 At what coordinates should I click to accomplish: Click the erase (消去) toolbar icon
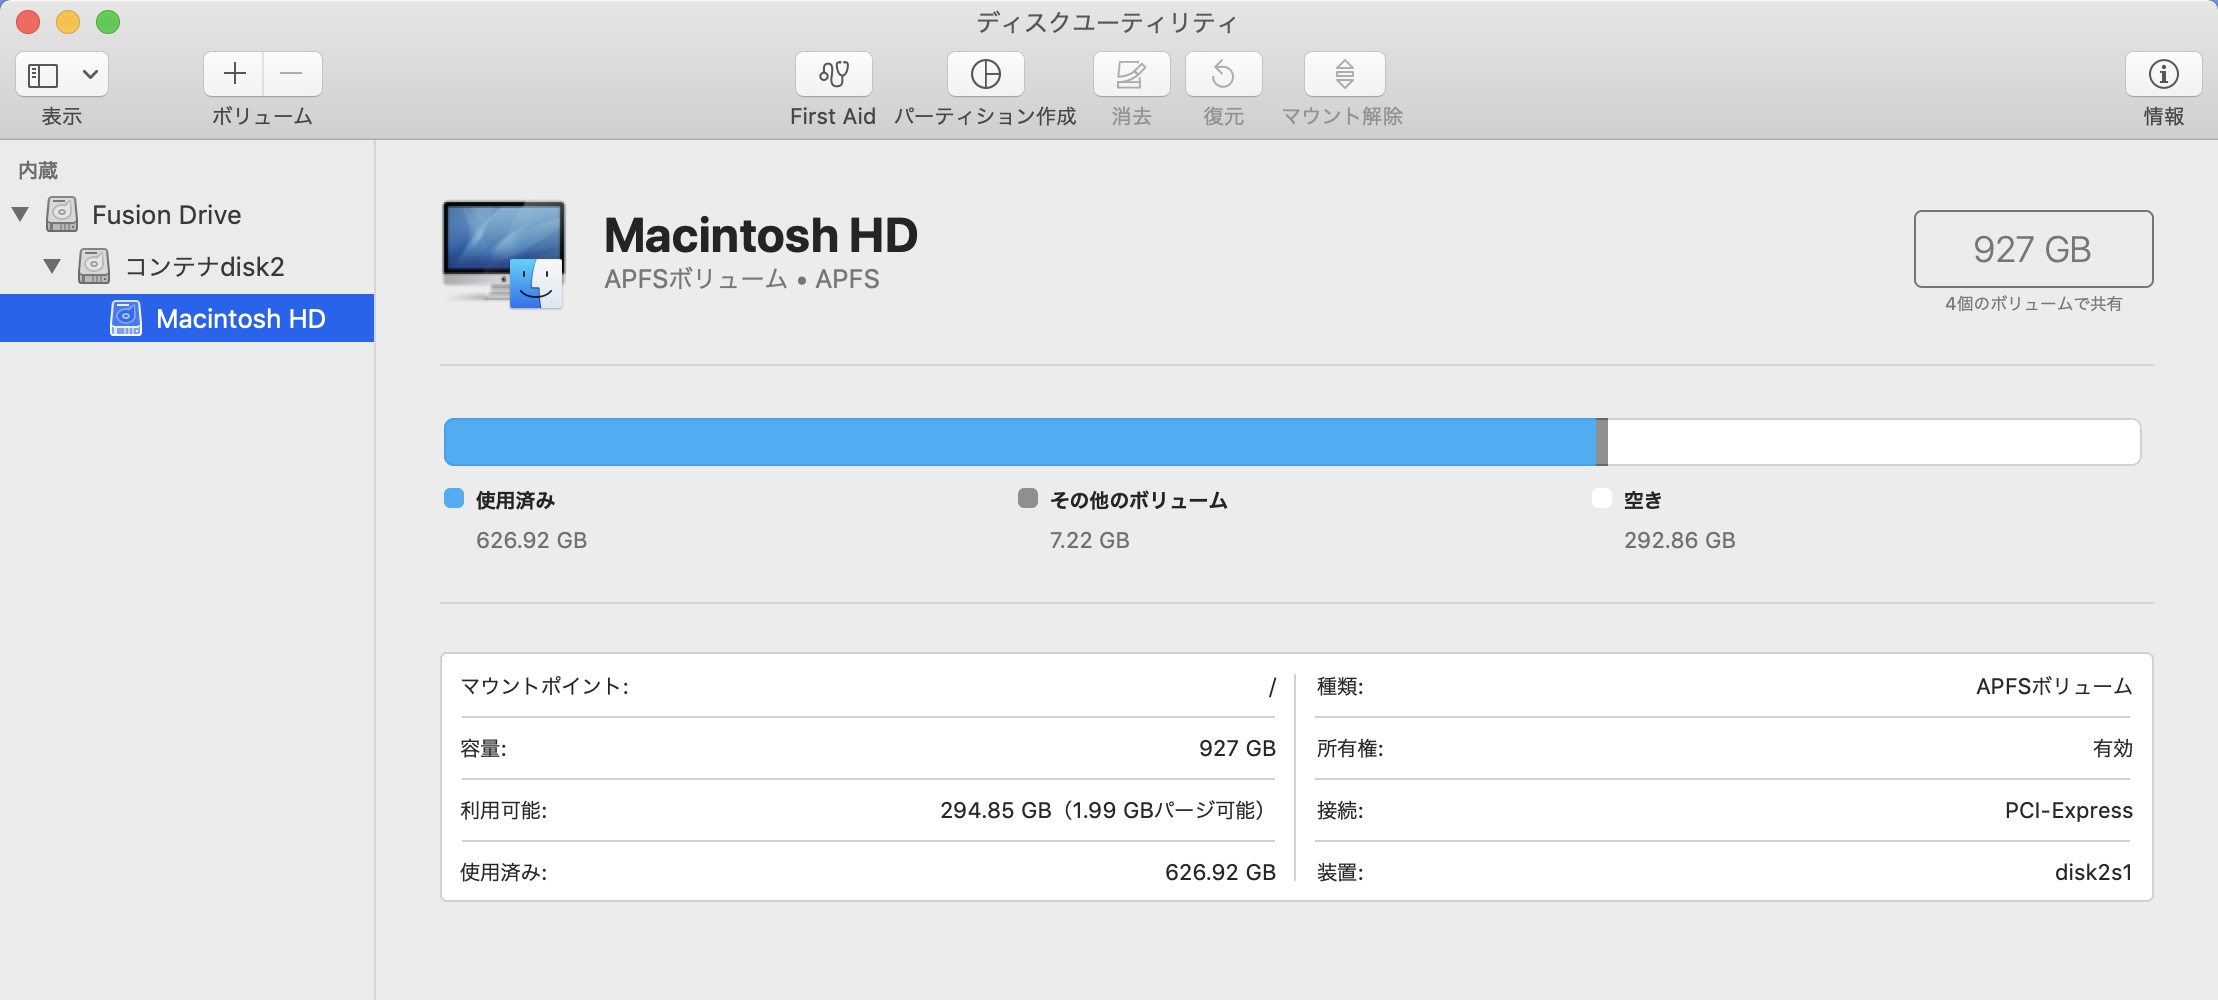click(x=1132, y=74)
